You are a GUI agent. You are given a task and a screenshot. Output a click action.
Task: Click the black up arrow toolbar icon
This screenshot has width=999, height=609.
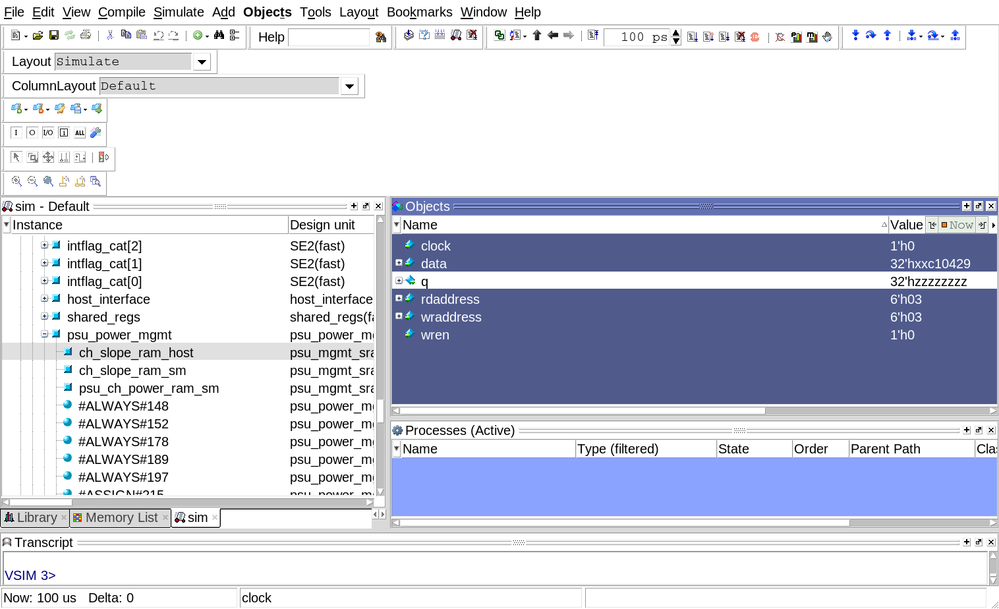537,36
